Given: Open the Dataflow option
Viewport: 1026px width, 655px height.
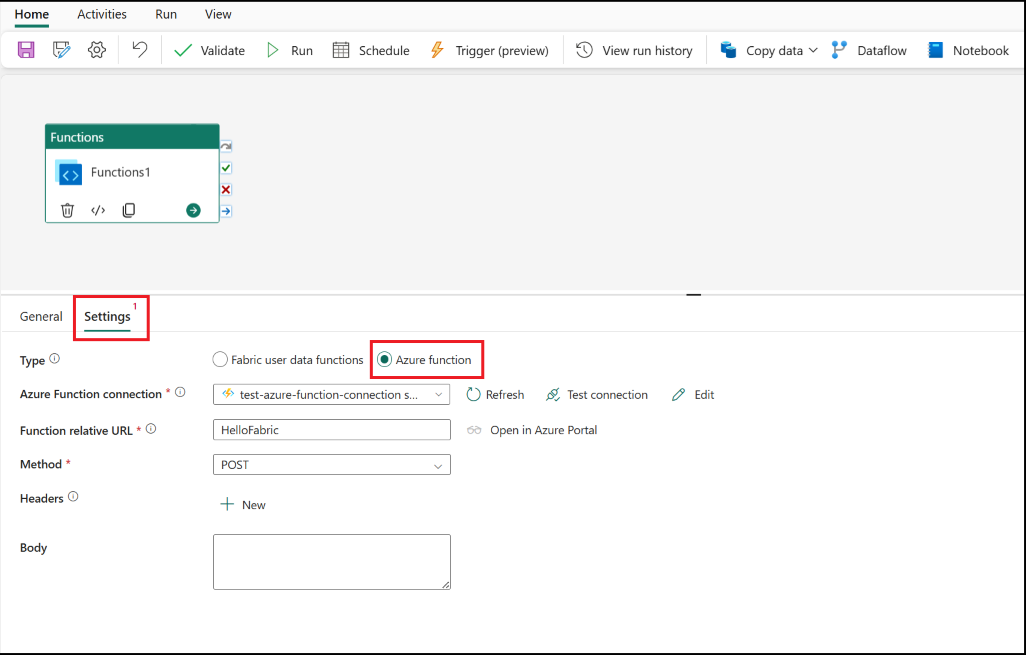Looking at the screenshot, I should coord(868,49).
